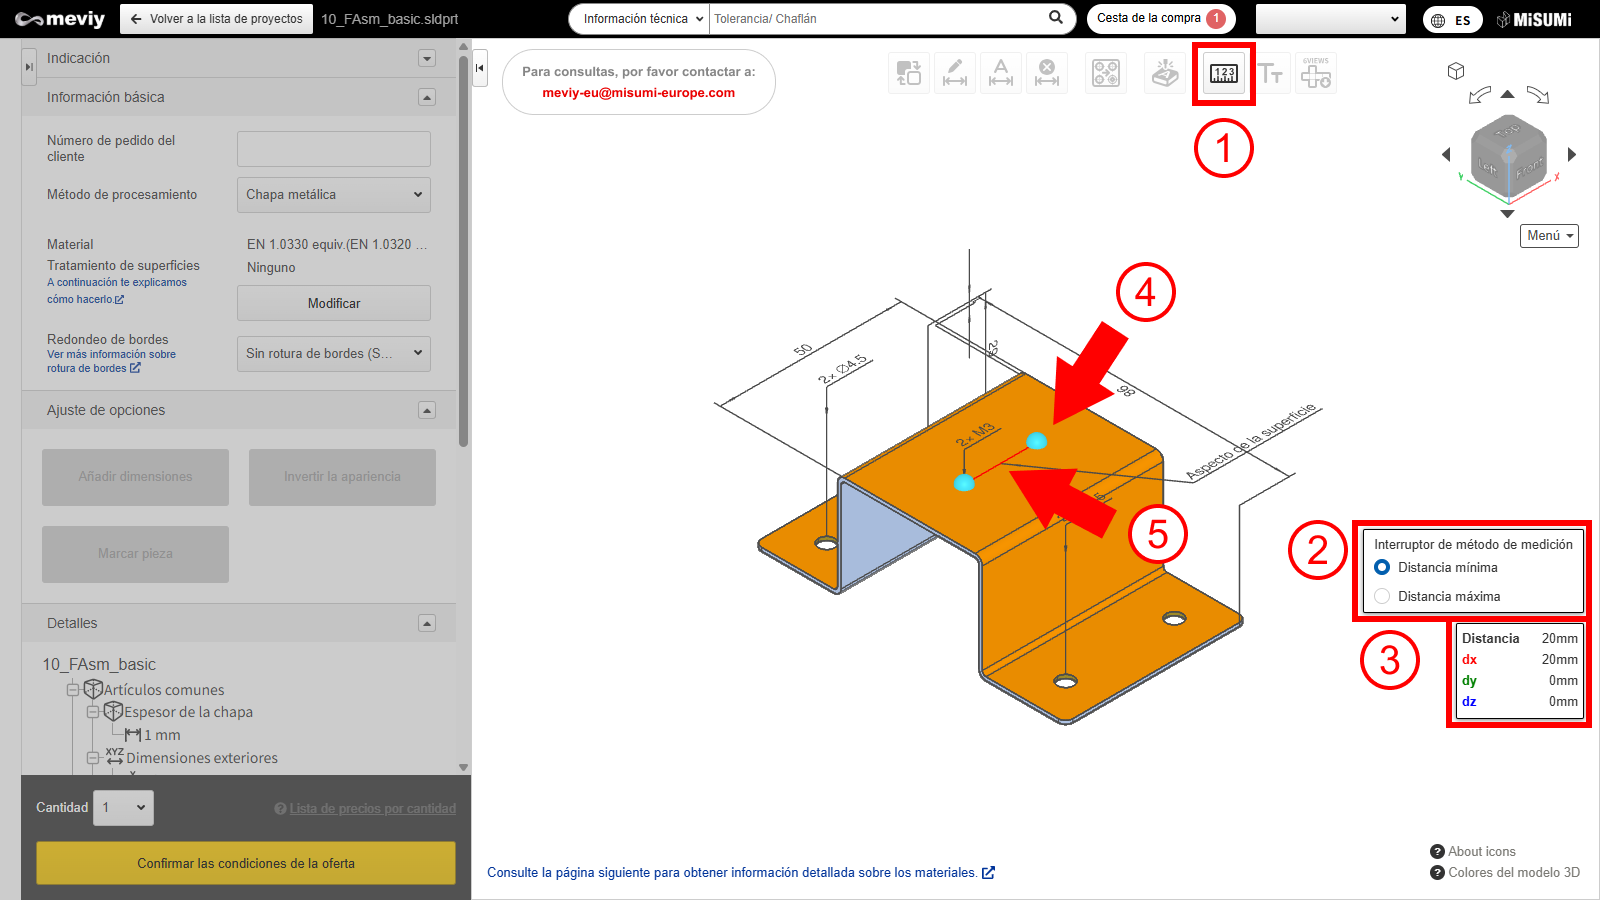
Task: Click the isometric cube view icon
Action: [1456, 71]
